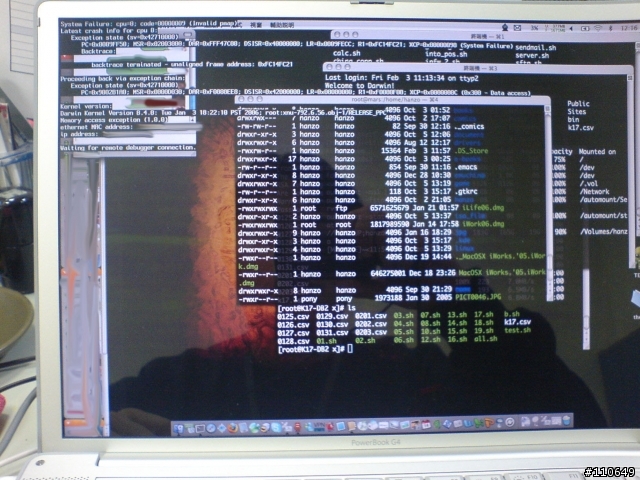Viewport: 640px width, 480px height.
Task: Click the .emacs file name
Action: pos(465,167)
